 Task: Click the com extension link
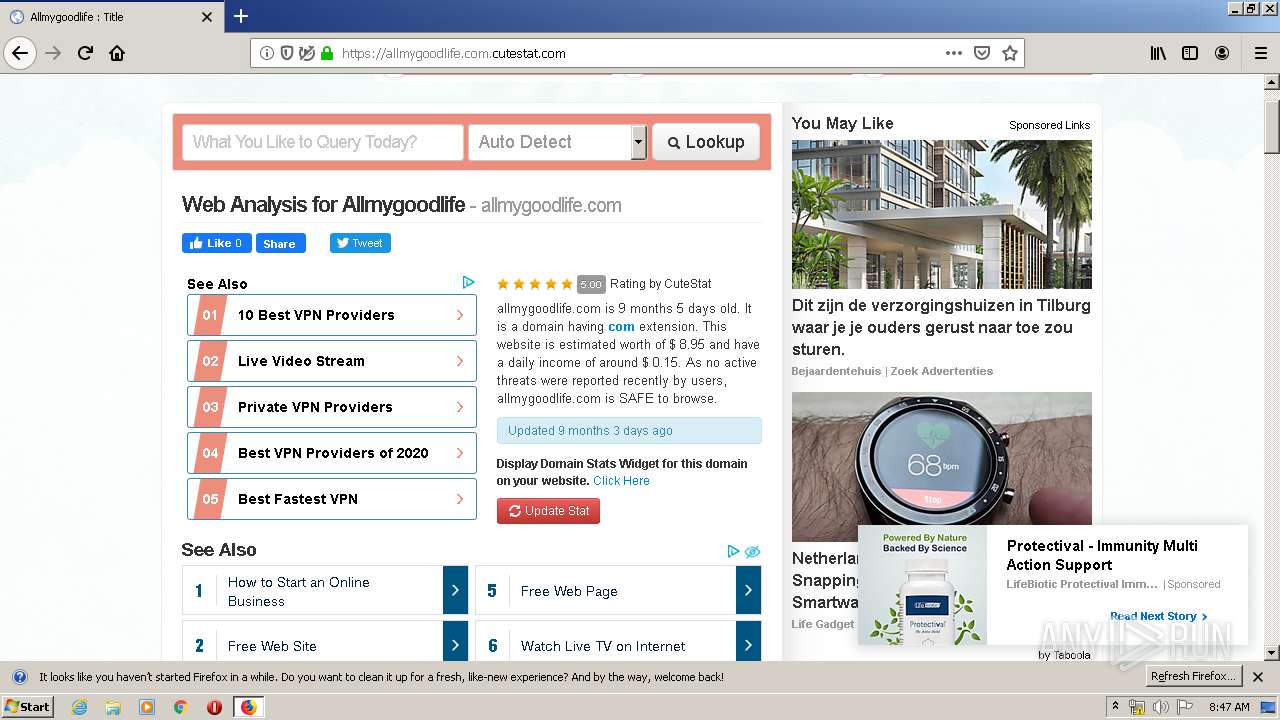(x=621, y=326)
